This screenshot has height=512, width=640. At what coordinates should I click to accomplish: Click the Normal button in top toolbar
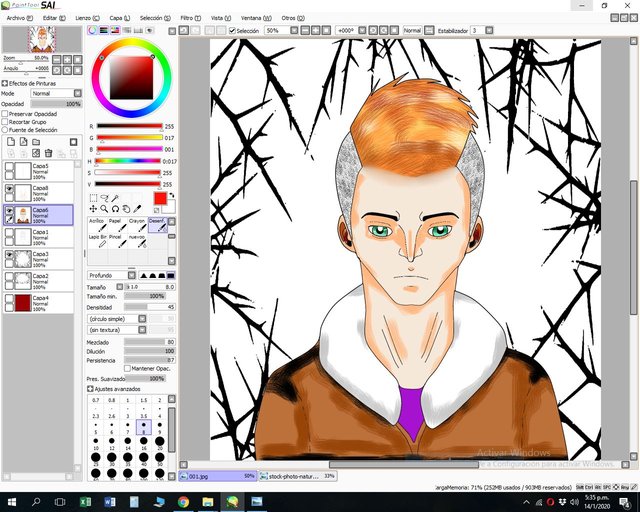412,31
